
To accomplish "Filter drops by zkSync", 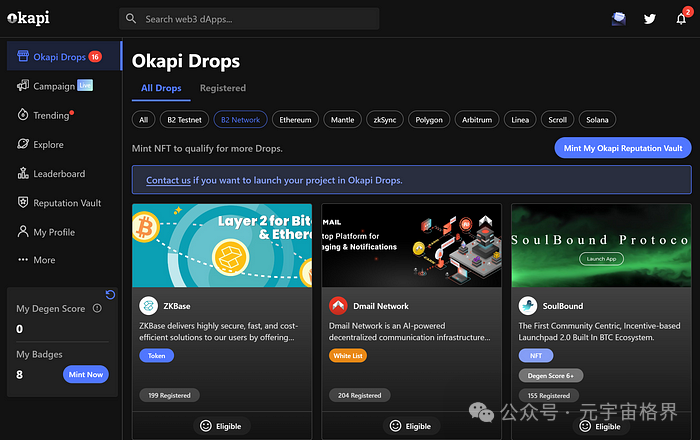I will point(385,120).
